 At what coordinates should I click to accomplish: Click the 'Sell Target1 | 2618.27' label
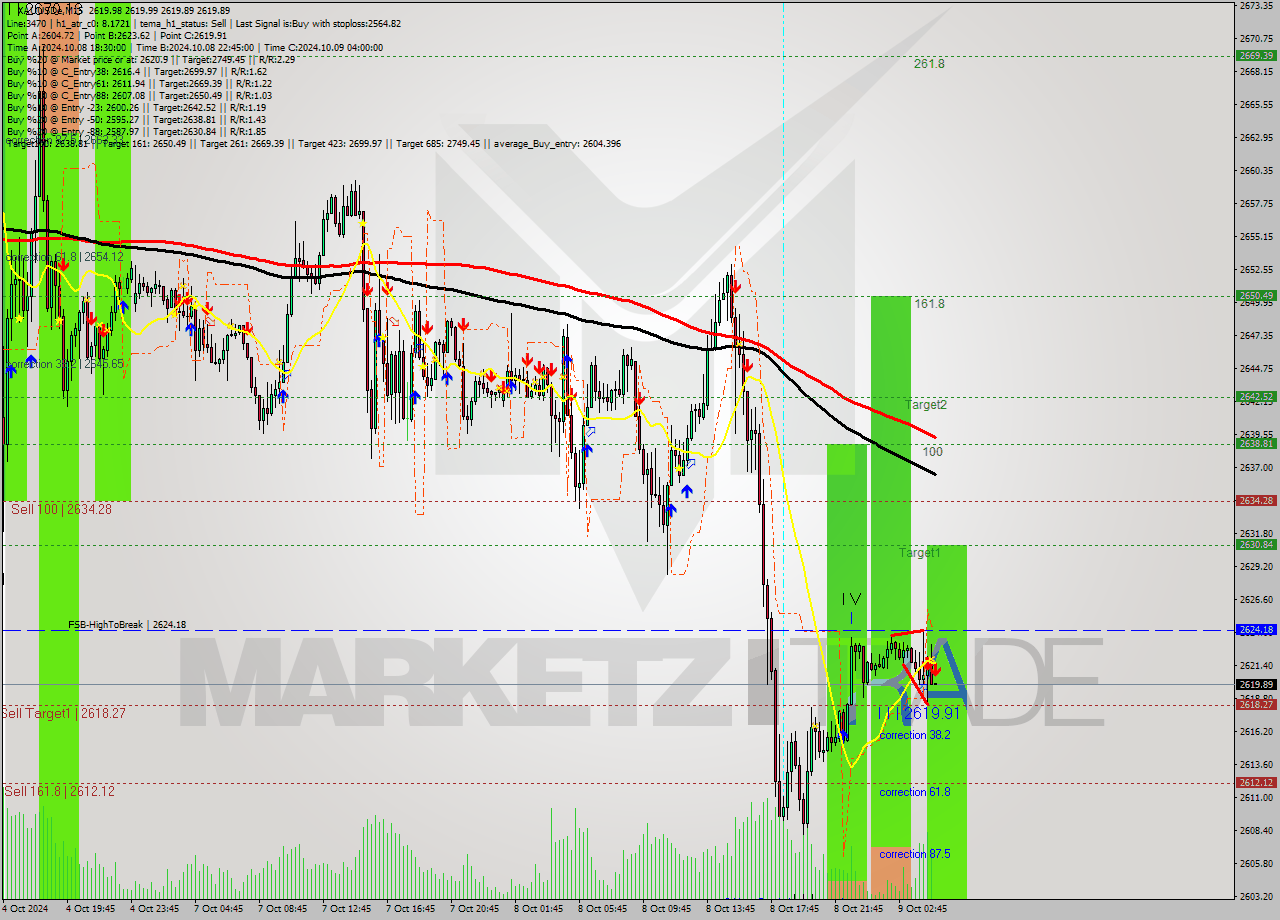tap(64, 713)
